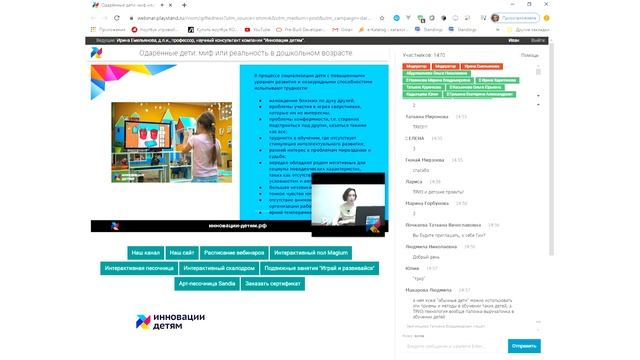This screenshot has height=360, width=640.
Task: Open Арт-песочница Sandia
Action: coord(207,284)
